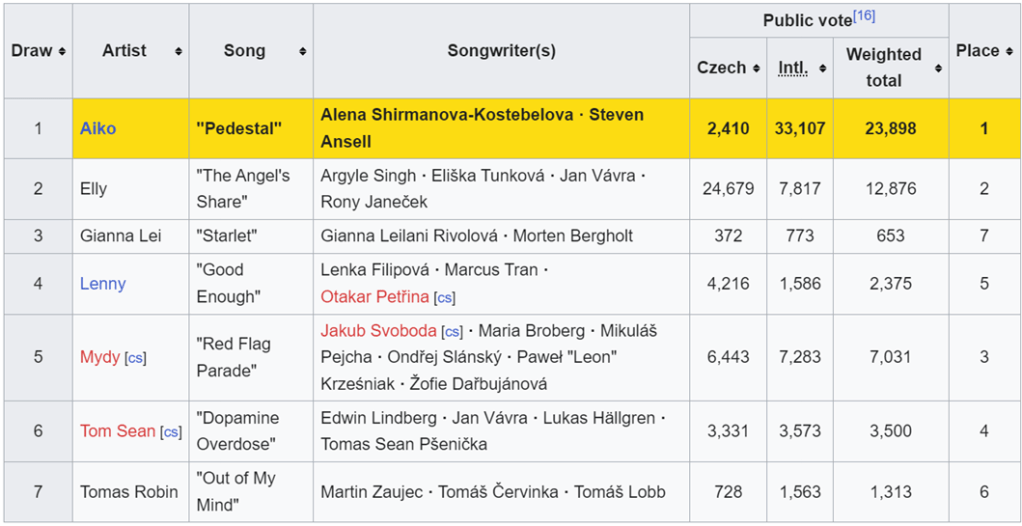
Task: Click the Intl. header abbreviation
Action: (x=793, y=68)
